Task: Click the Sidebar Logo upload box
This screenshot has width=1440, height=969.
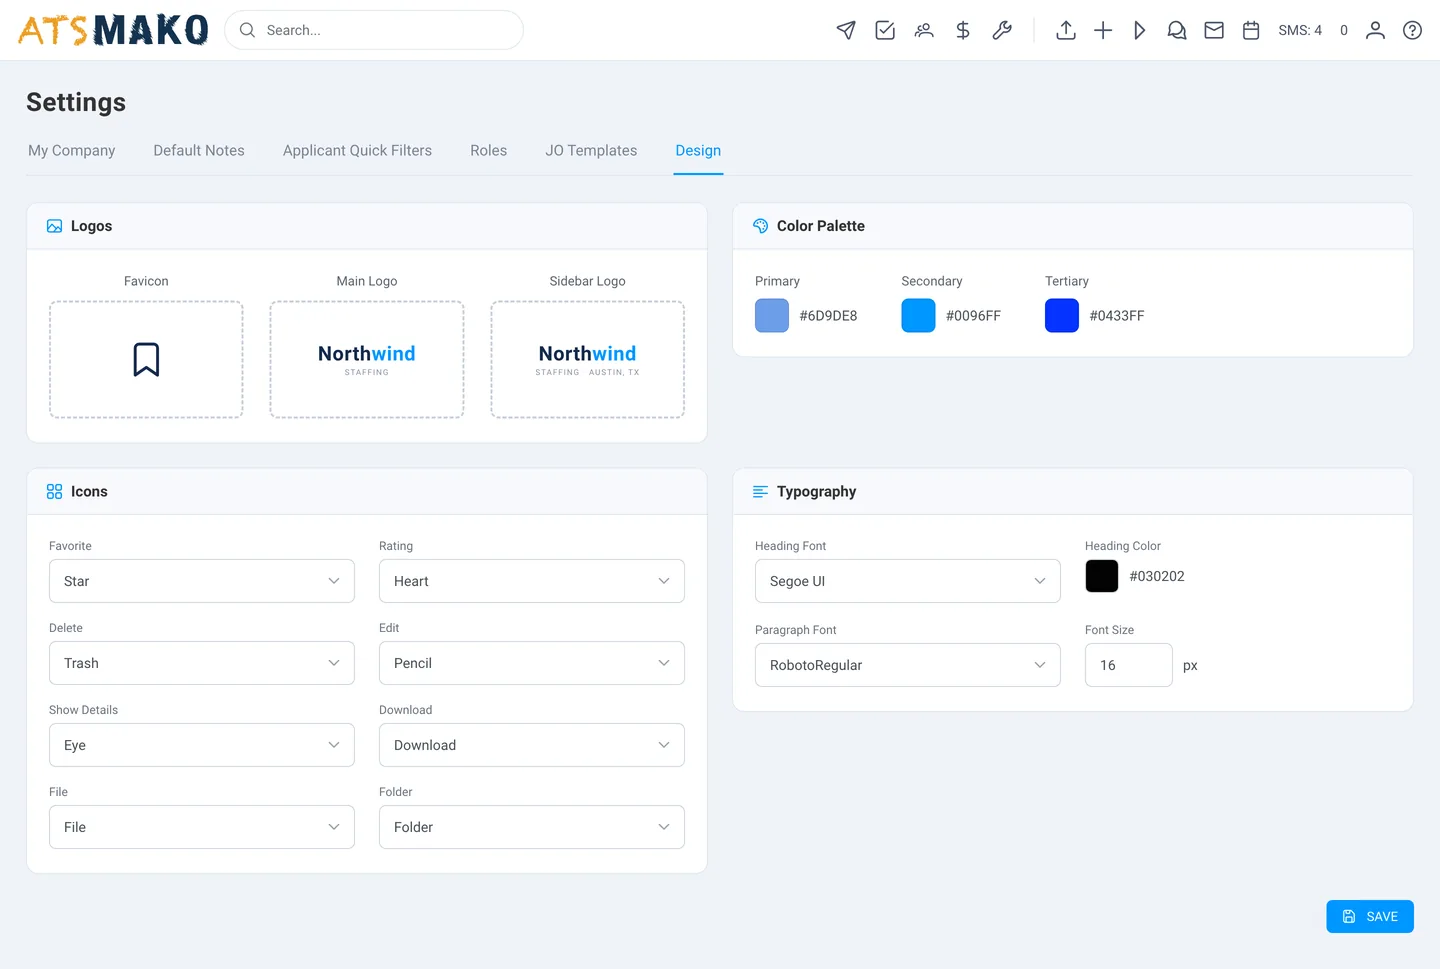Action: (x=588, y=359)
